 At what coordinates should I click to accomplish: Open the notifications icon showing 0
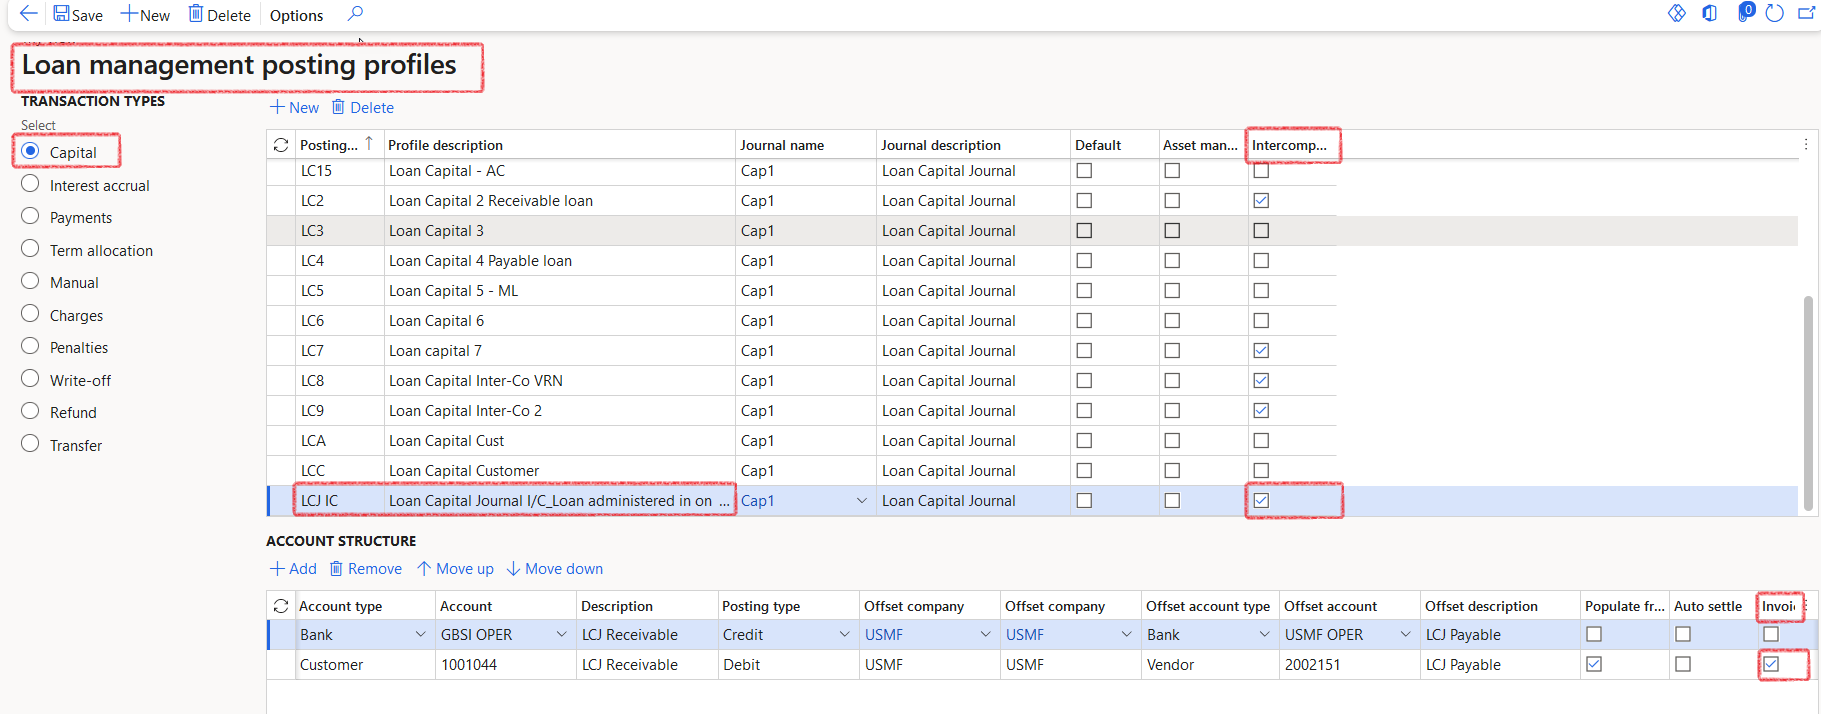pyautogui.click(x=1745, y=12)
